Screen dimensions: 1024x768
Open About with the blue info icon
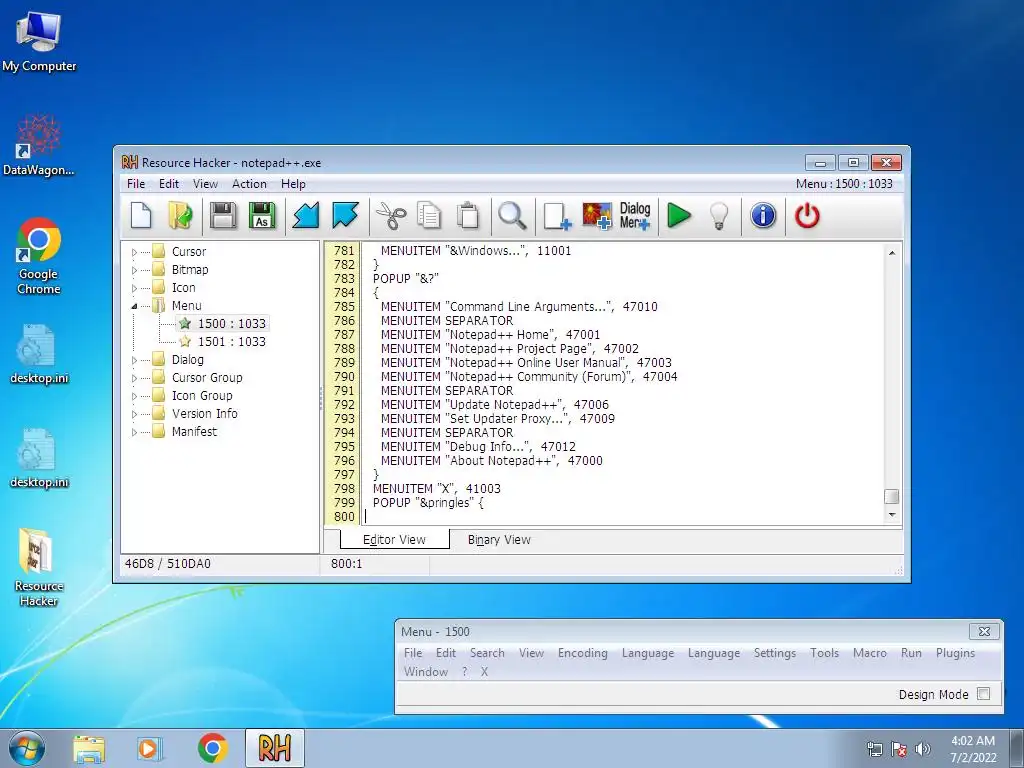pos(763,215)
